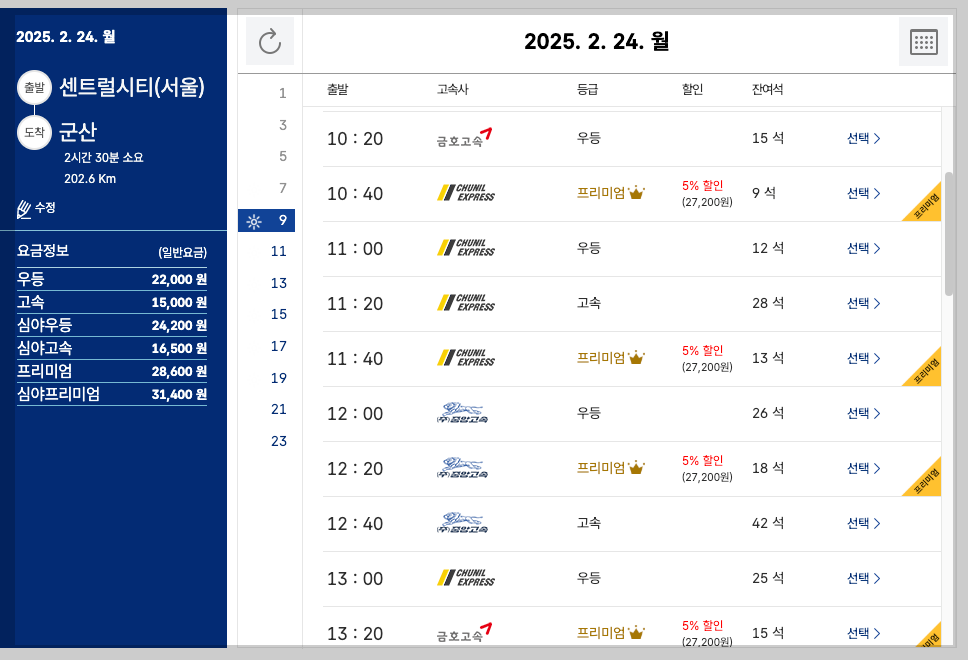
Task: Click the CHUNIL EXPRESS logo at 11:00
Action: (466, 248)
